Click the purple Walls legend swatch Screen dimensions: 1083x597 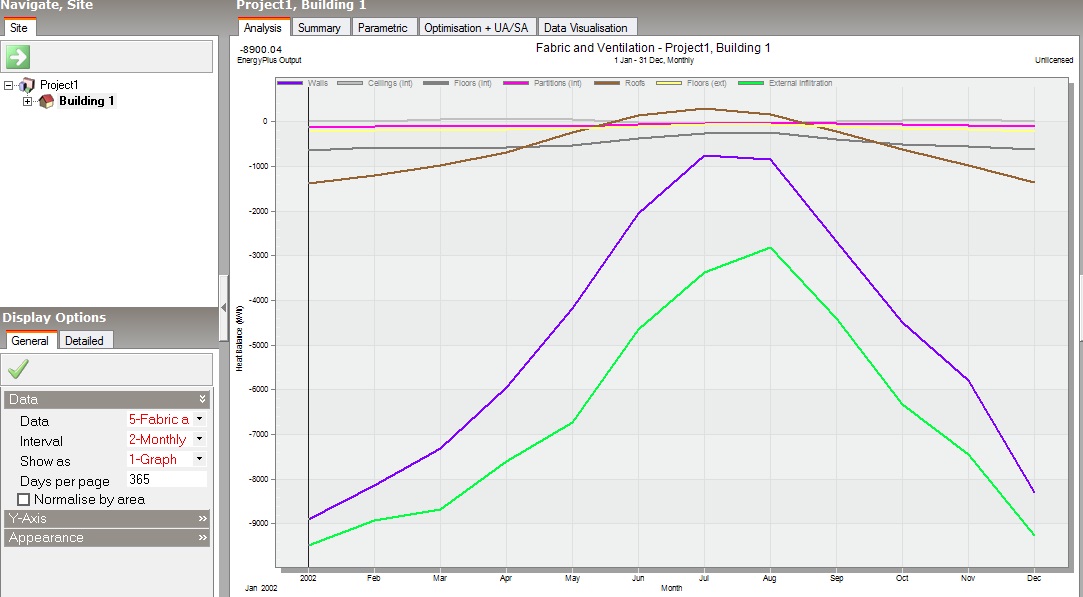coord(290,84)
